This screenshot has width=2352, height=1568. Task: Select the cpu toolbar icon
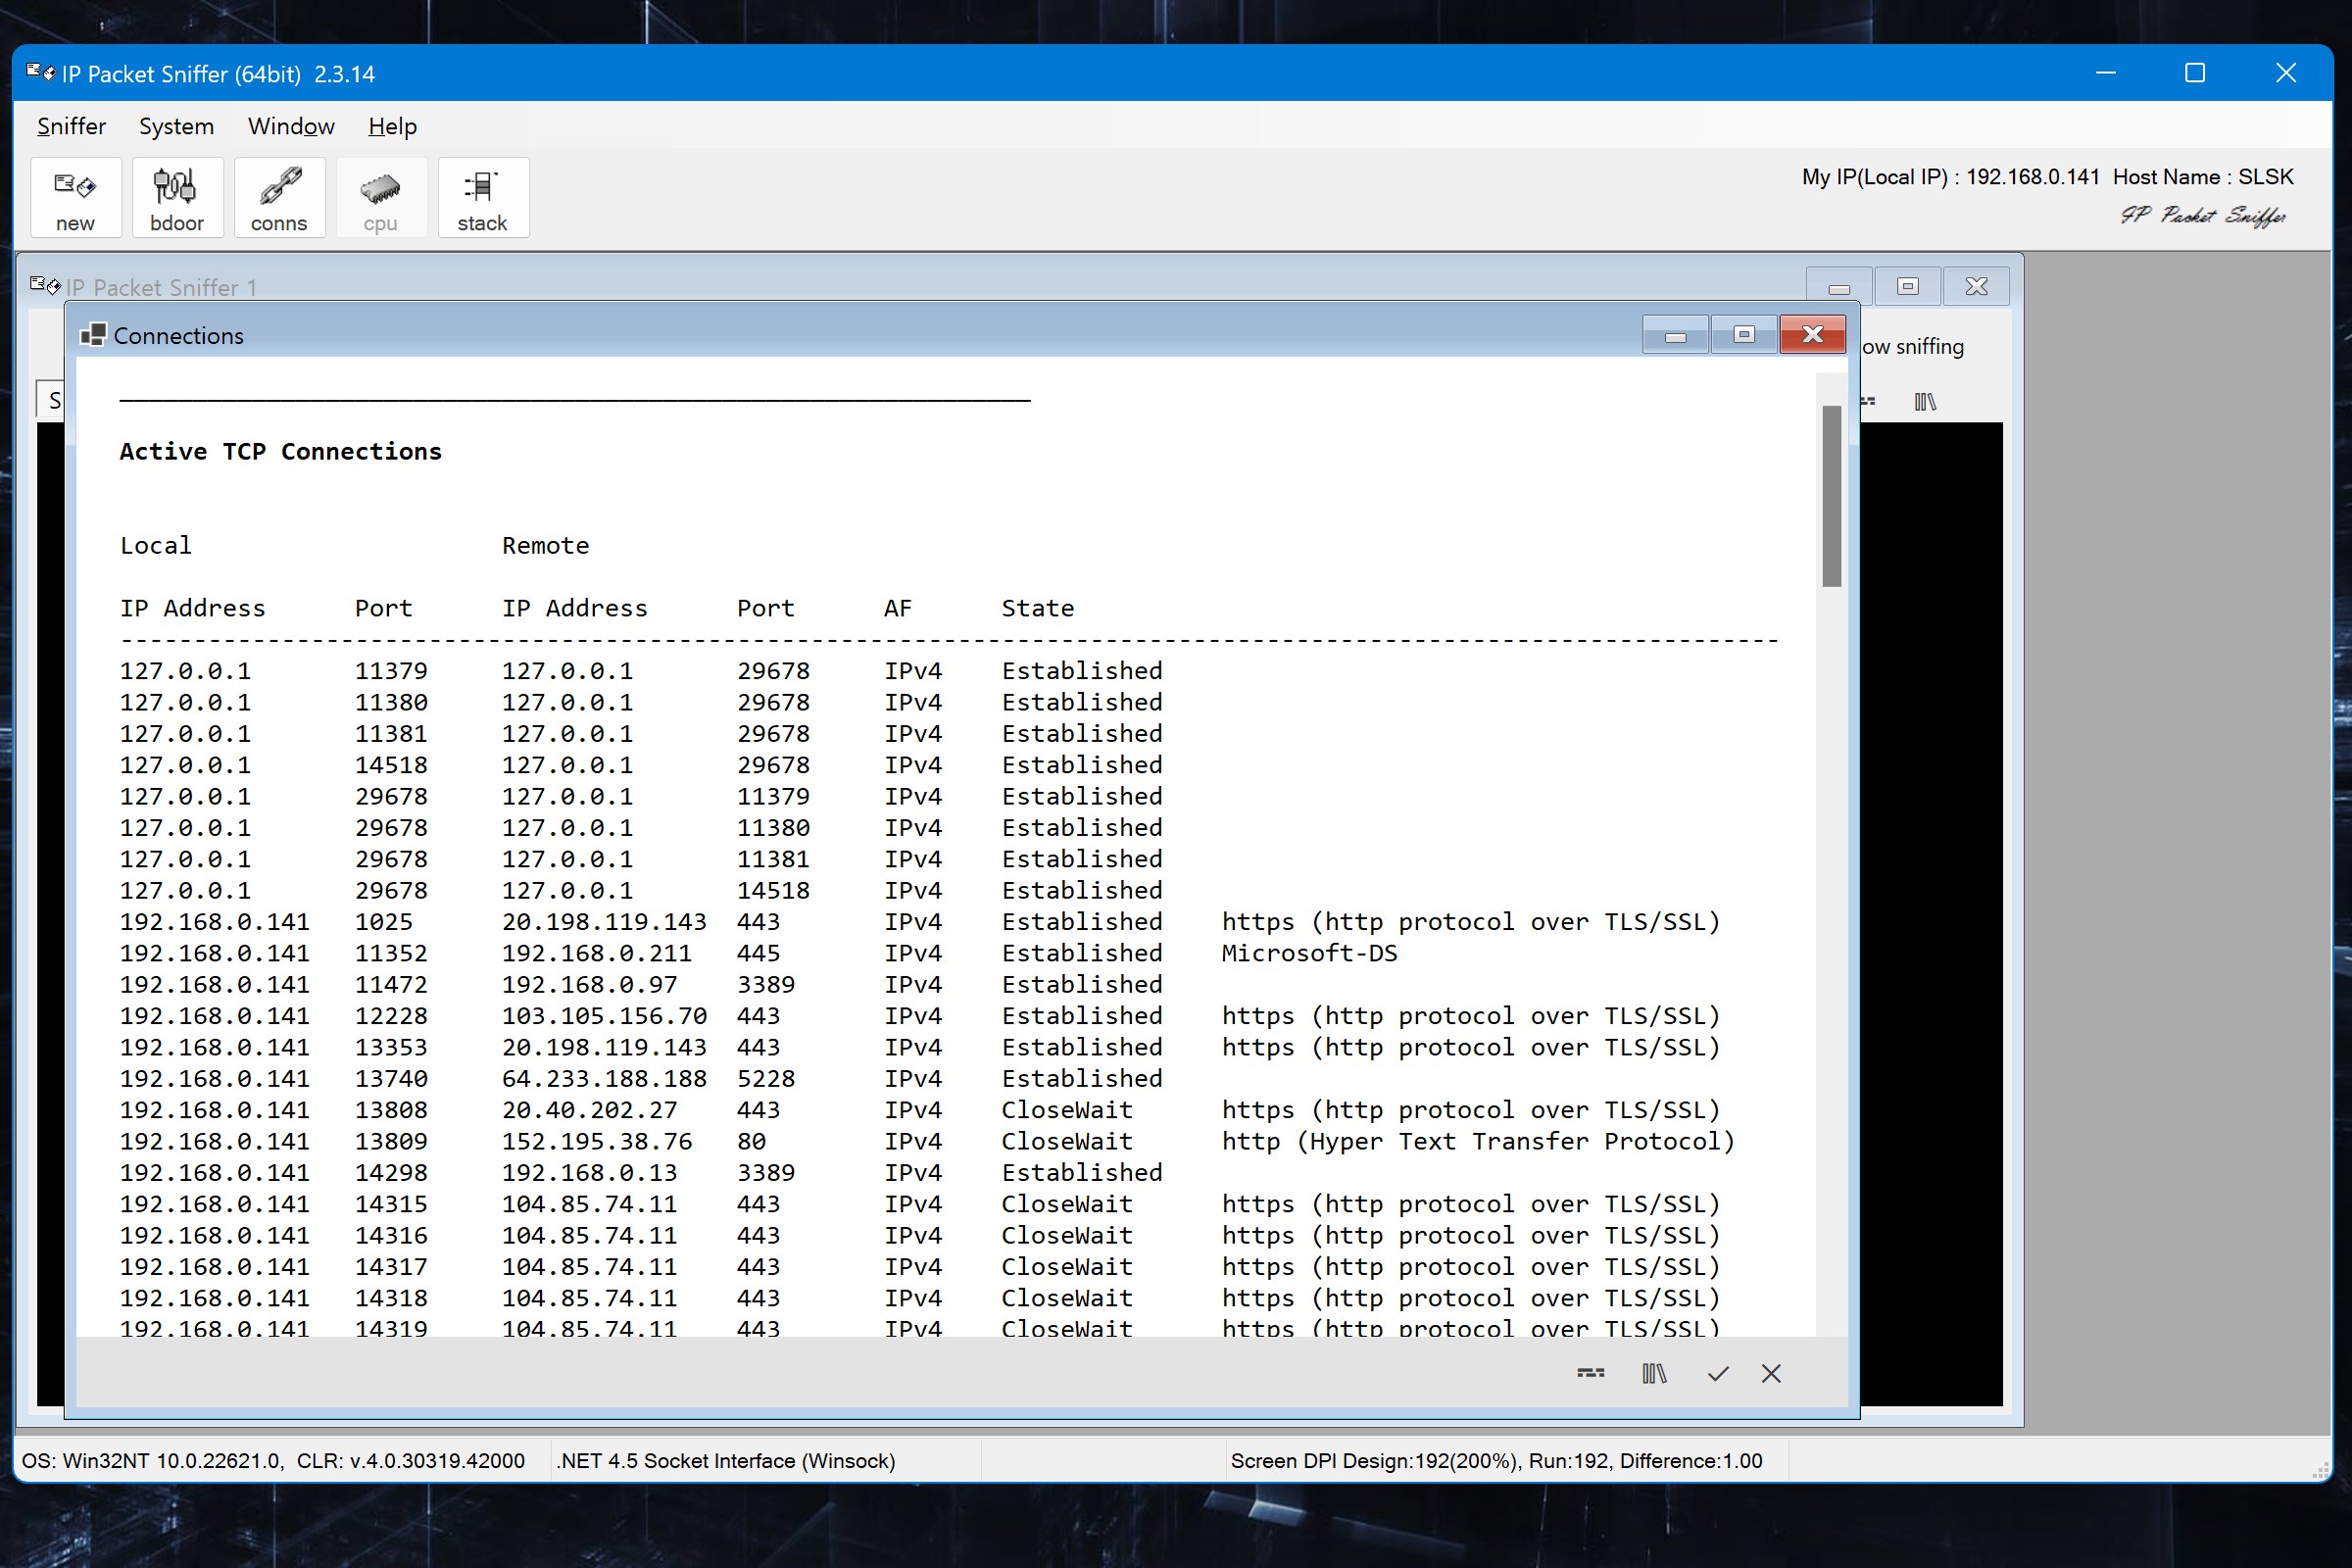[x=381, y=197]
